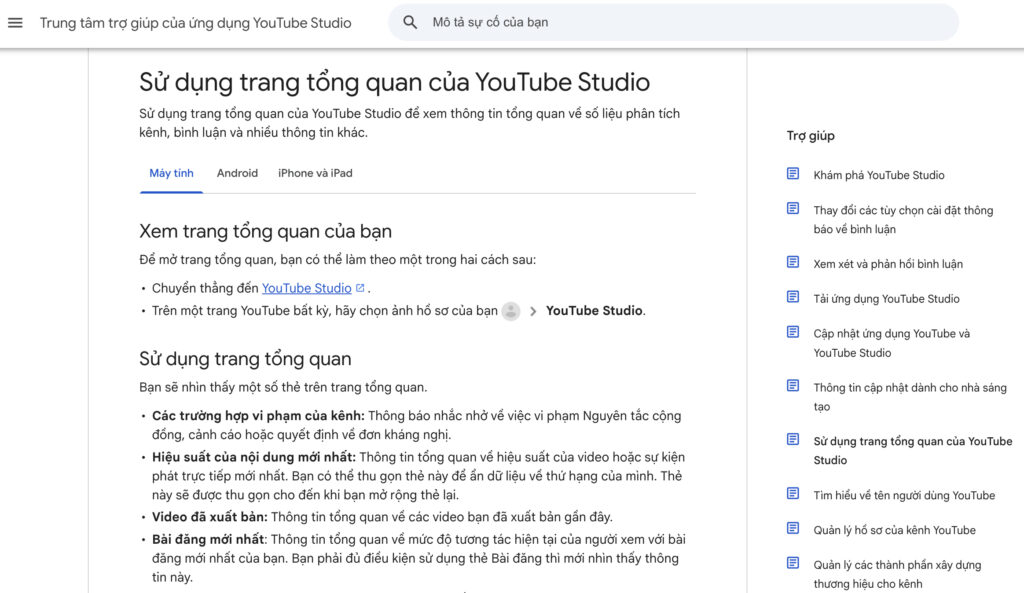Click article icon beside 'Tìm hiểu về tên người dùng'
This screenshot has height=593, width=1024.
[793, 493]
